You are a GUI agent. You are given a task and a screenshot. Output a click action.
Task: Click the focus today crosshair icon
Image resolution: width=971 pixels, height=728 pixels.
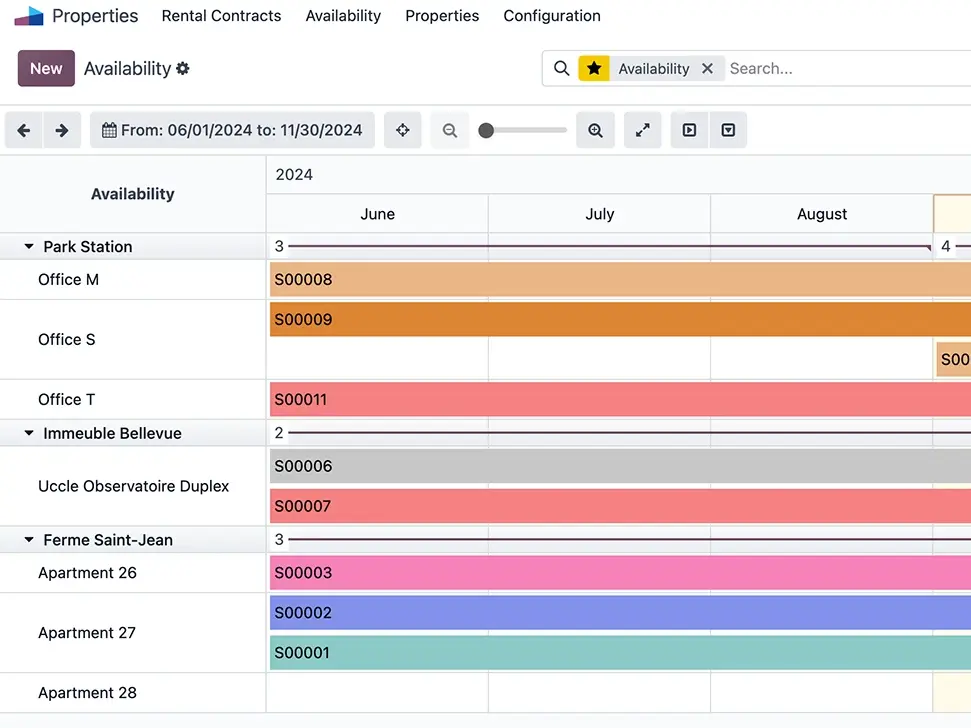[403, 130]
